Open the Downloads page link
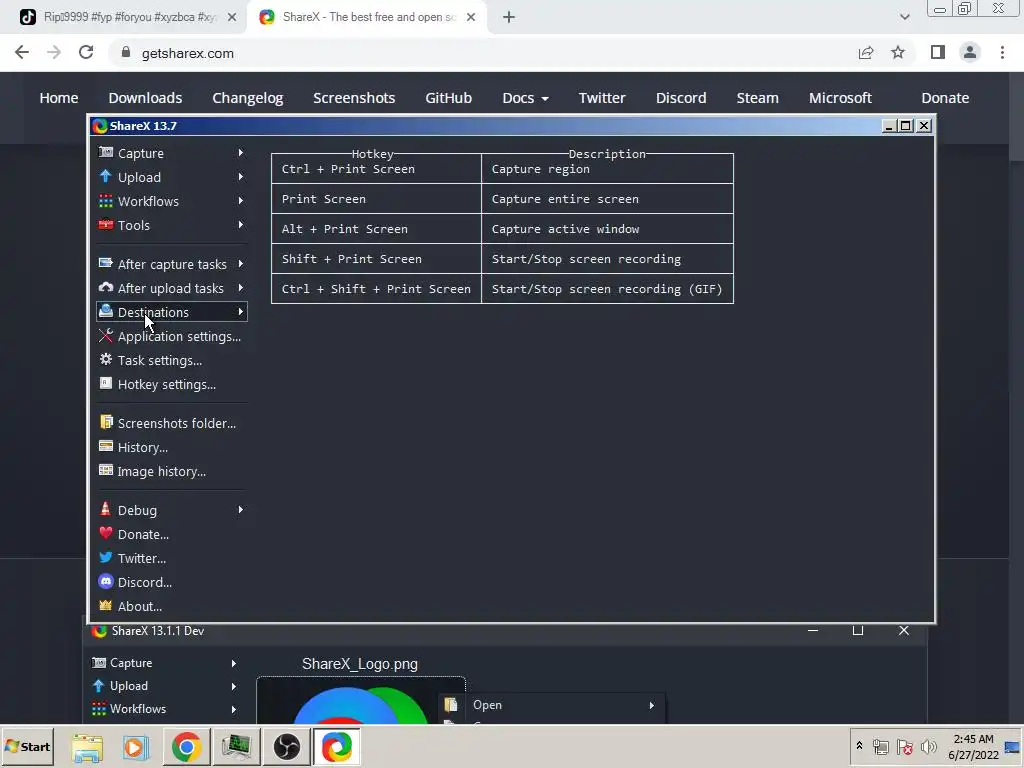Screen dimensions: 1024x768 click(145, 98)
